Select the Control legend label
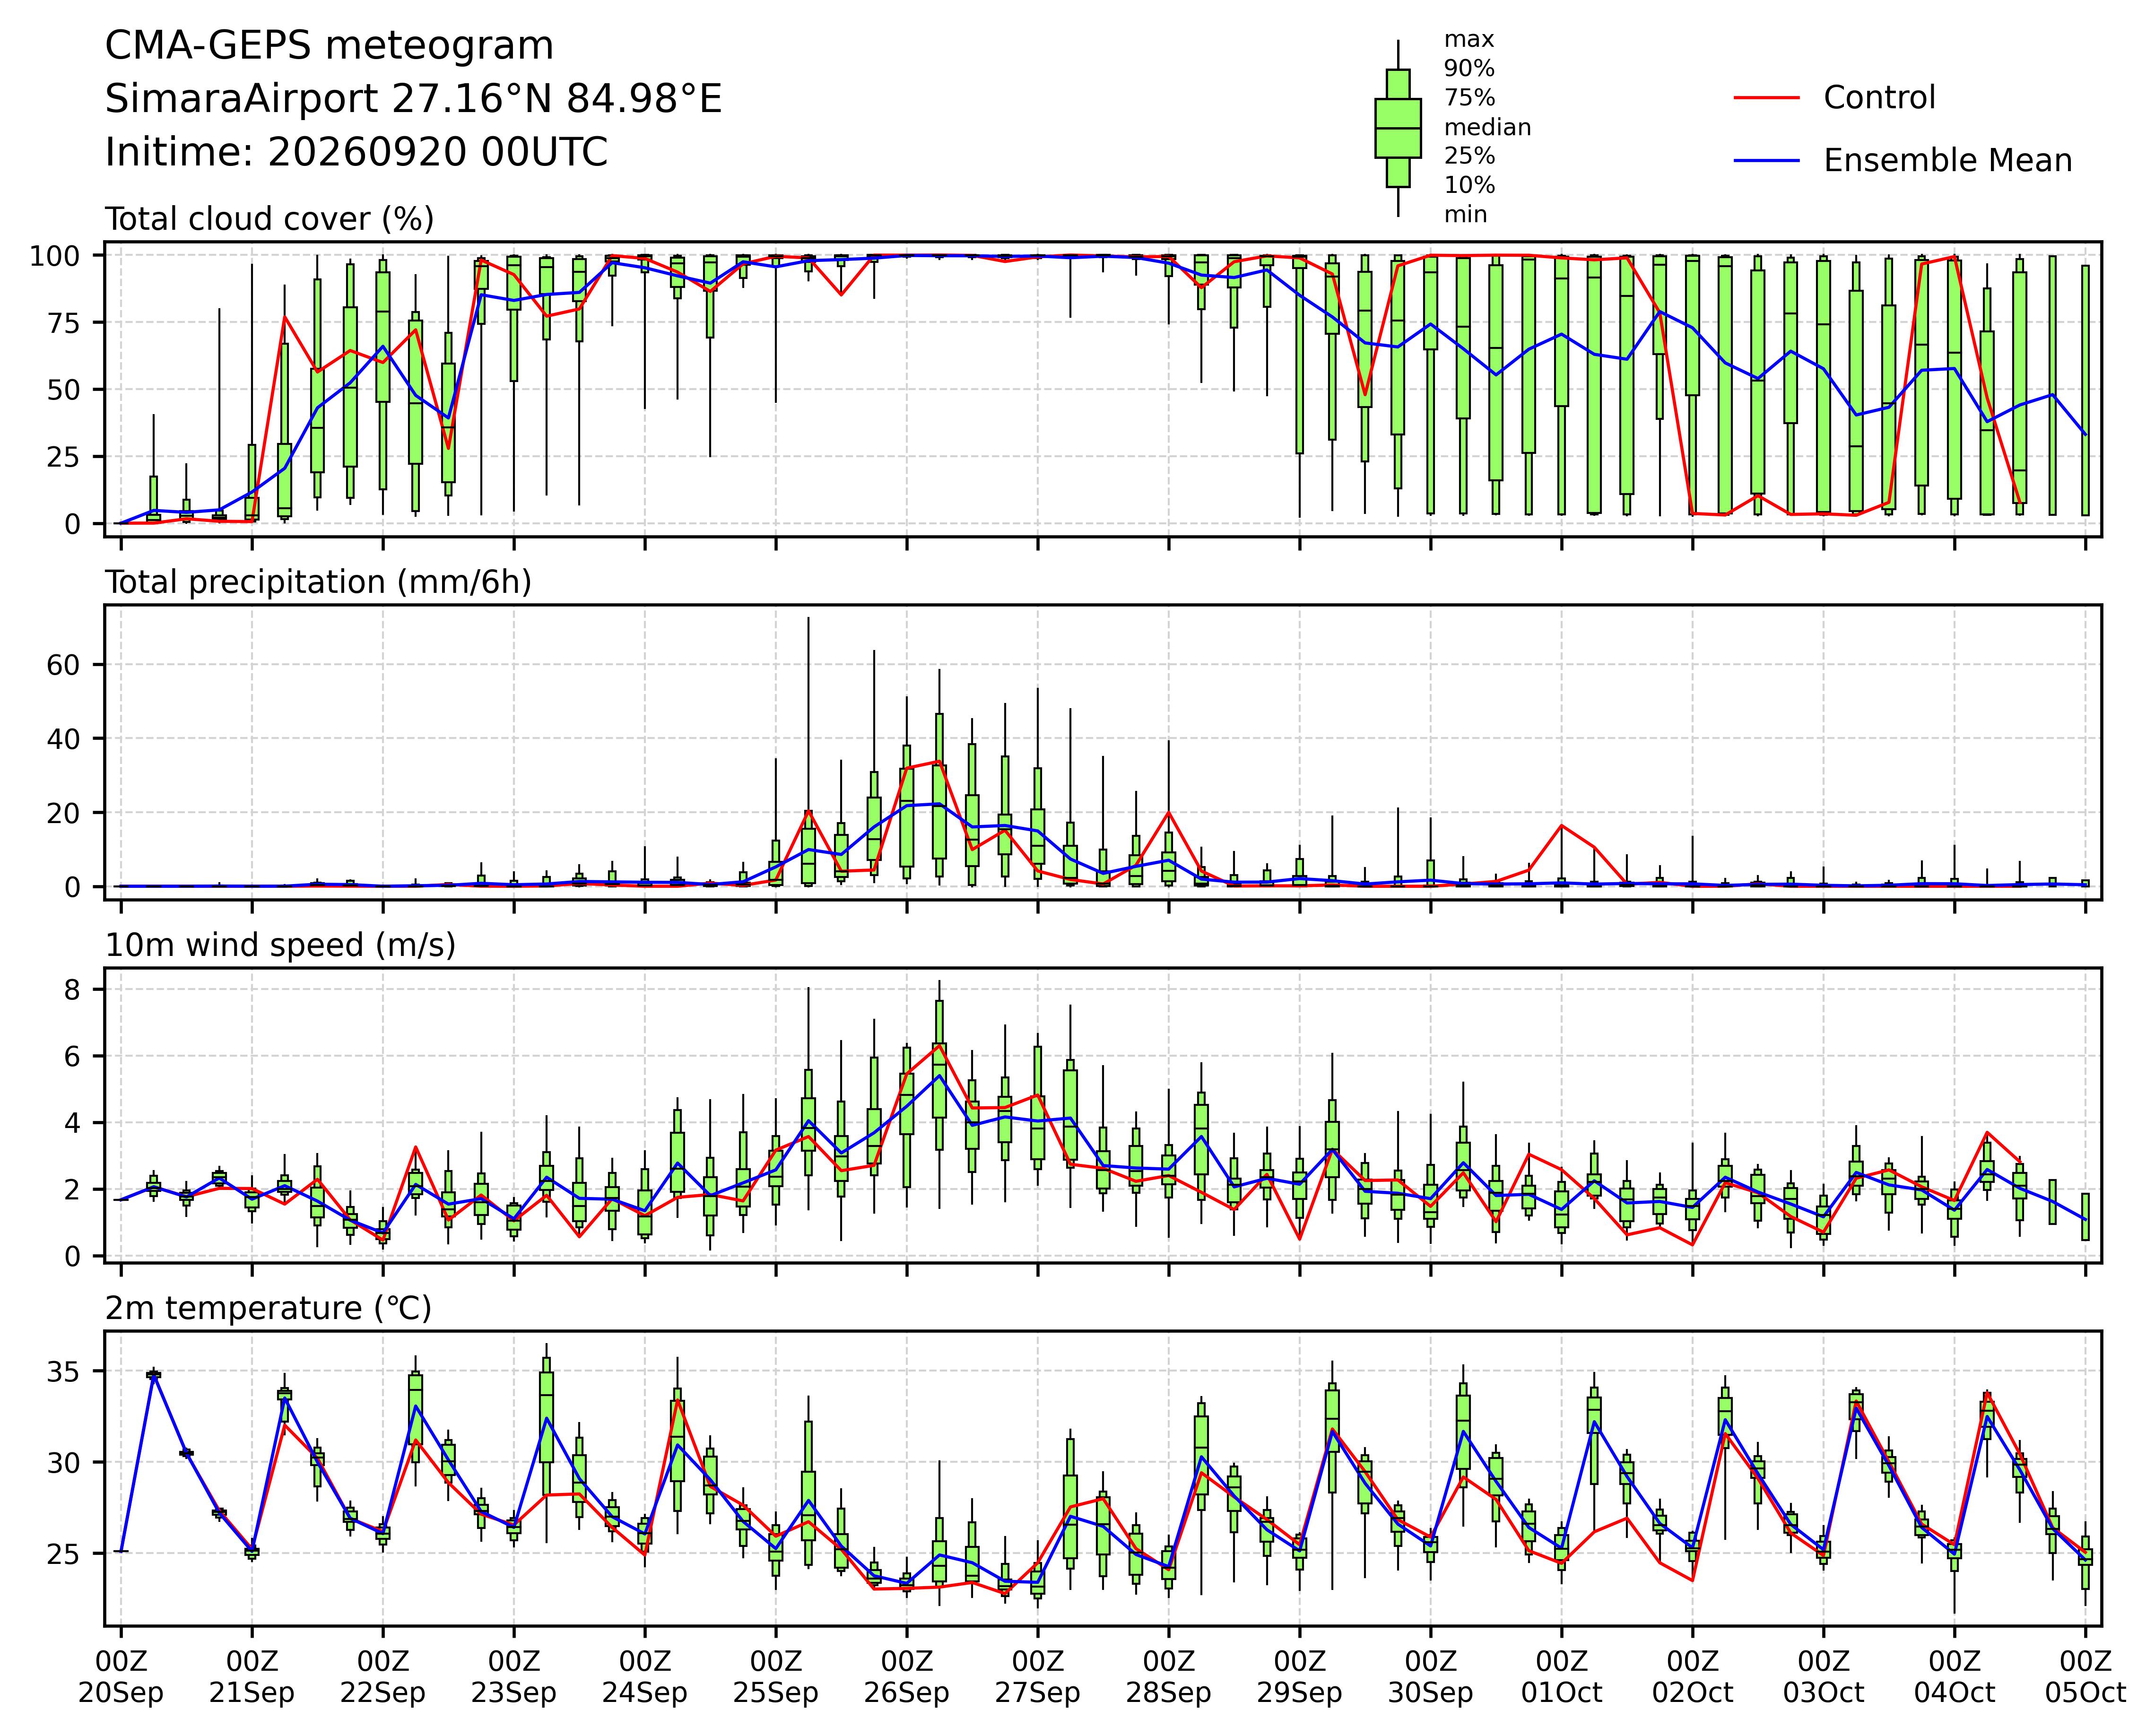Image resolution: width=2155 pixels, height=1736 pixels. [x=1879, y=98]
